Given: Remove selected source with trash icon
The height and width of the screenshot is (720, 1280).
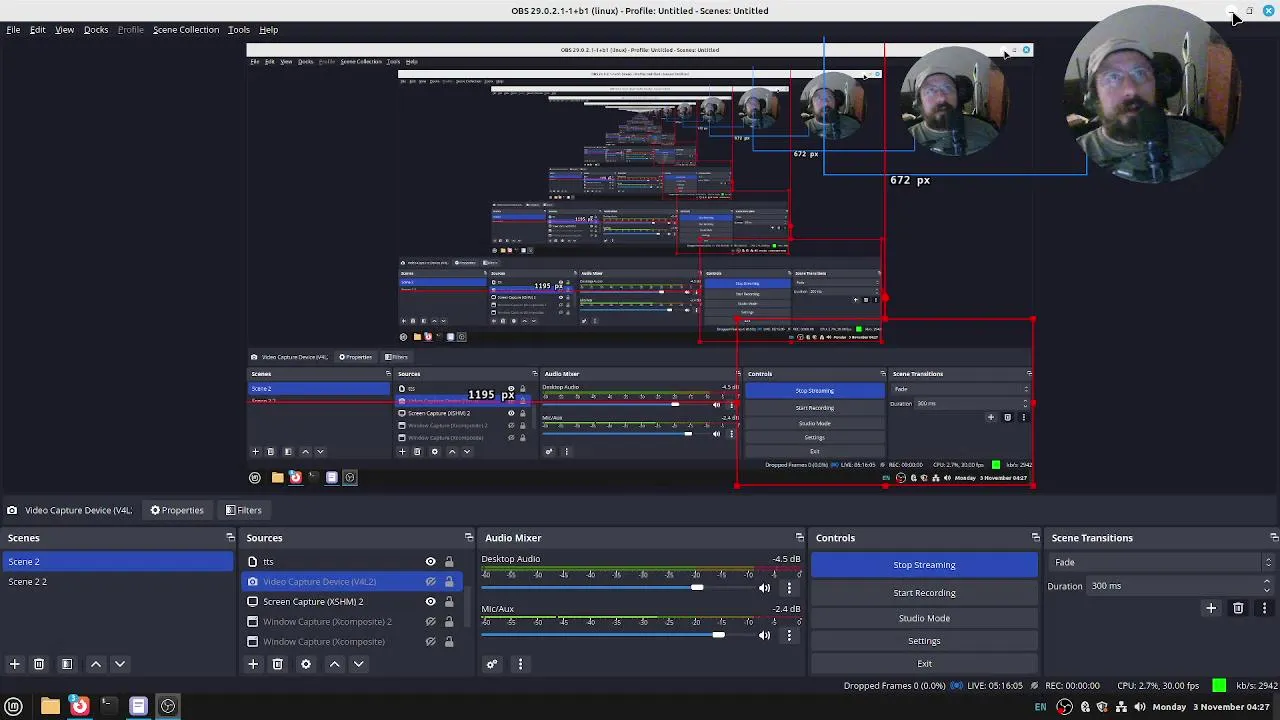Looking at the screenshot, I should (278, 664).
